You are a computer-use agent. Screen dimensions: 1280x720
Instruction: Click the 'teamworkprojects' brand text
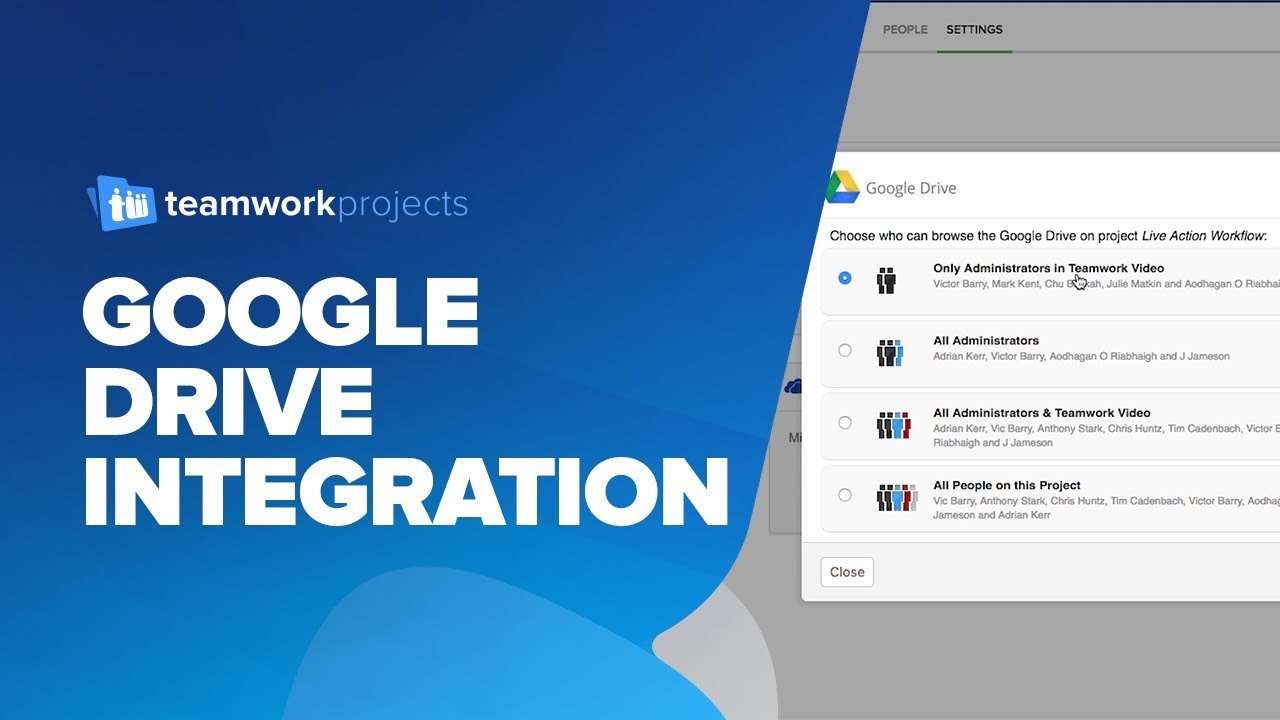tap(316, 204)
